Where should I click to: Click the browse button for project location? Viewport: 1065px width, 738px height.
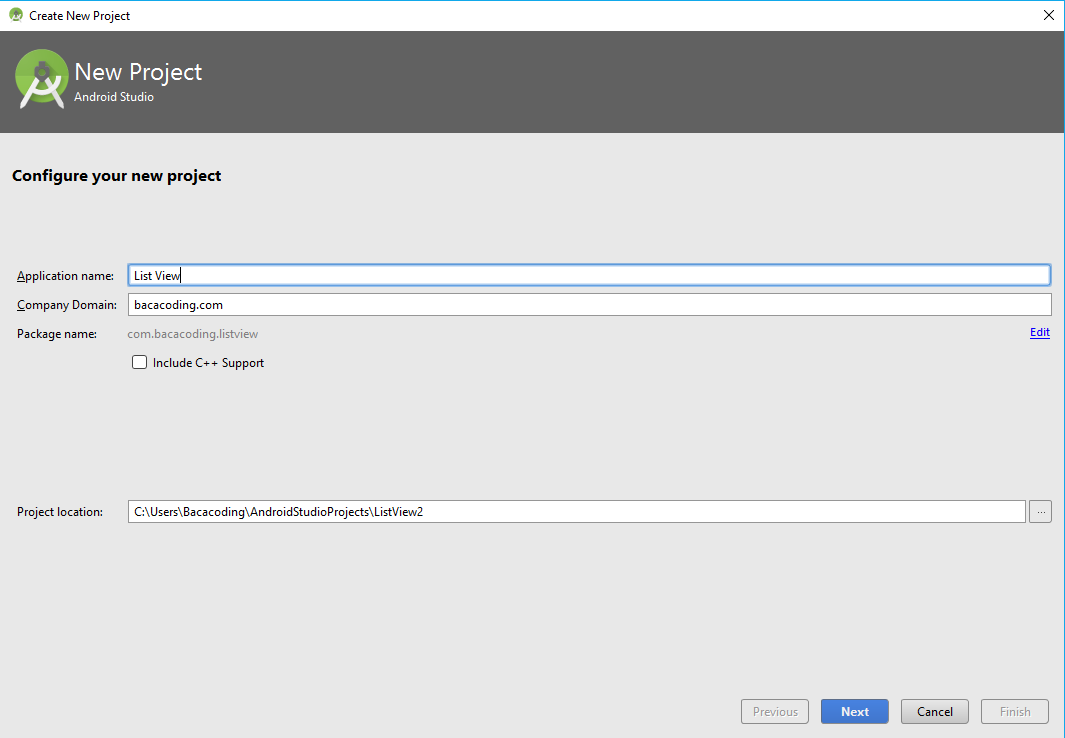[x=1040, y=511]
